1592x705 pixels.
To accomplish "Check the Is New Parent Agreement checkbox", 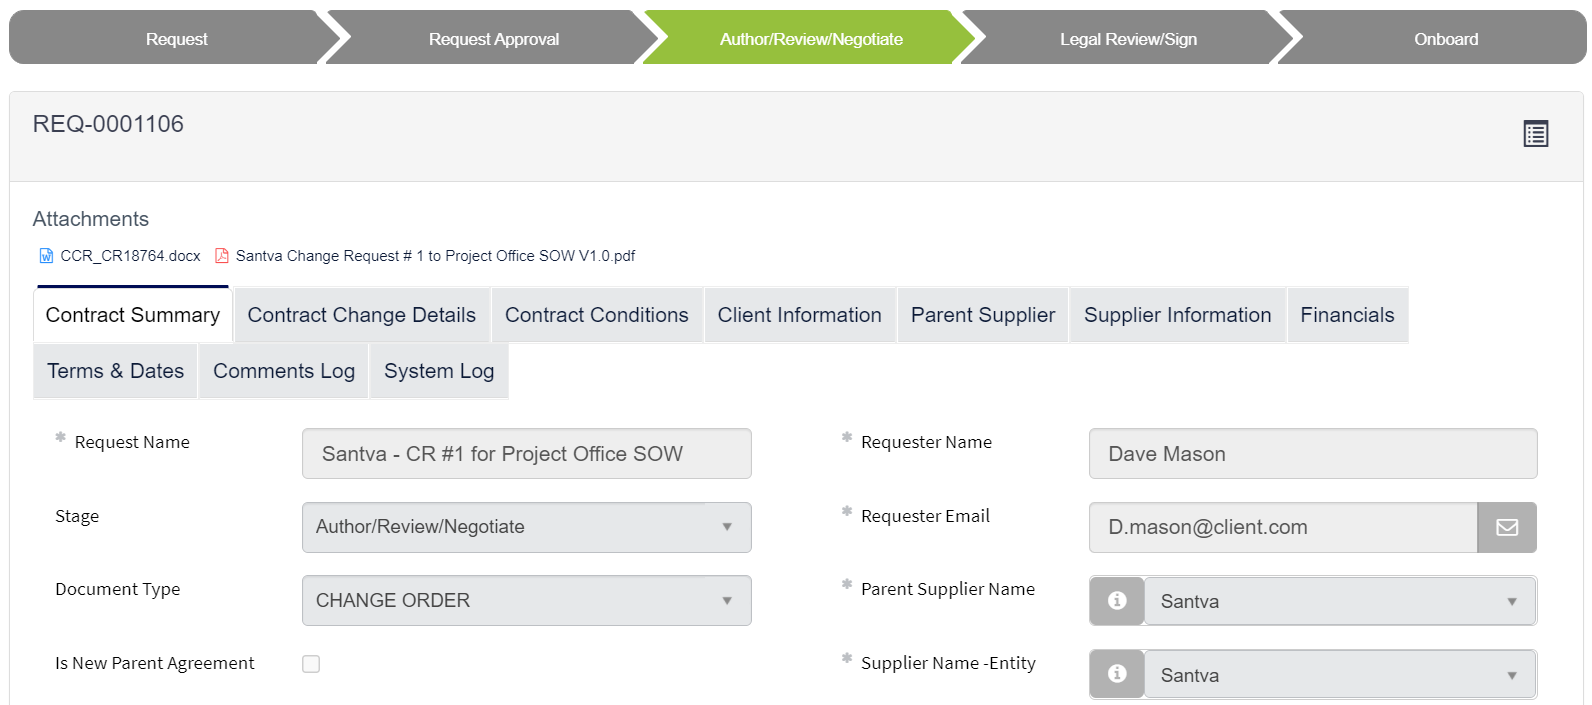I will 311,663.
